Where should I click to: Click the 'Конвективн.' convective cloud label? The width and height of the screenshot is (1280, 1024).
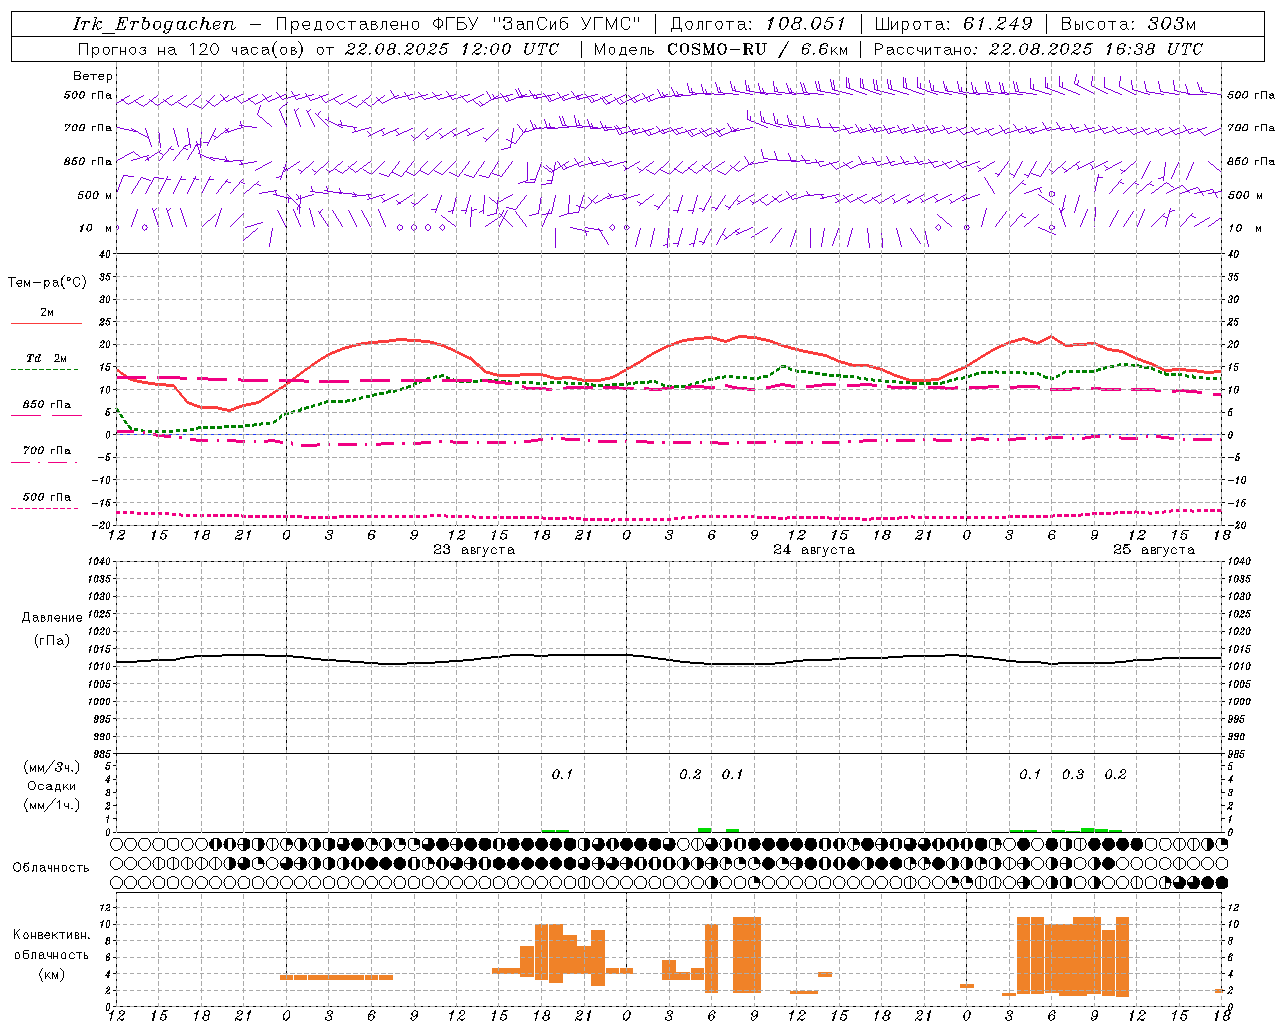[x=51, y=935]
